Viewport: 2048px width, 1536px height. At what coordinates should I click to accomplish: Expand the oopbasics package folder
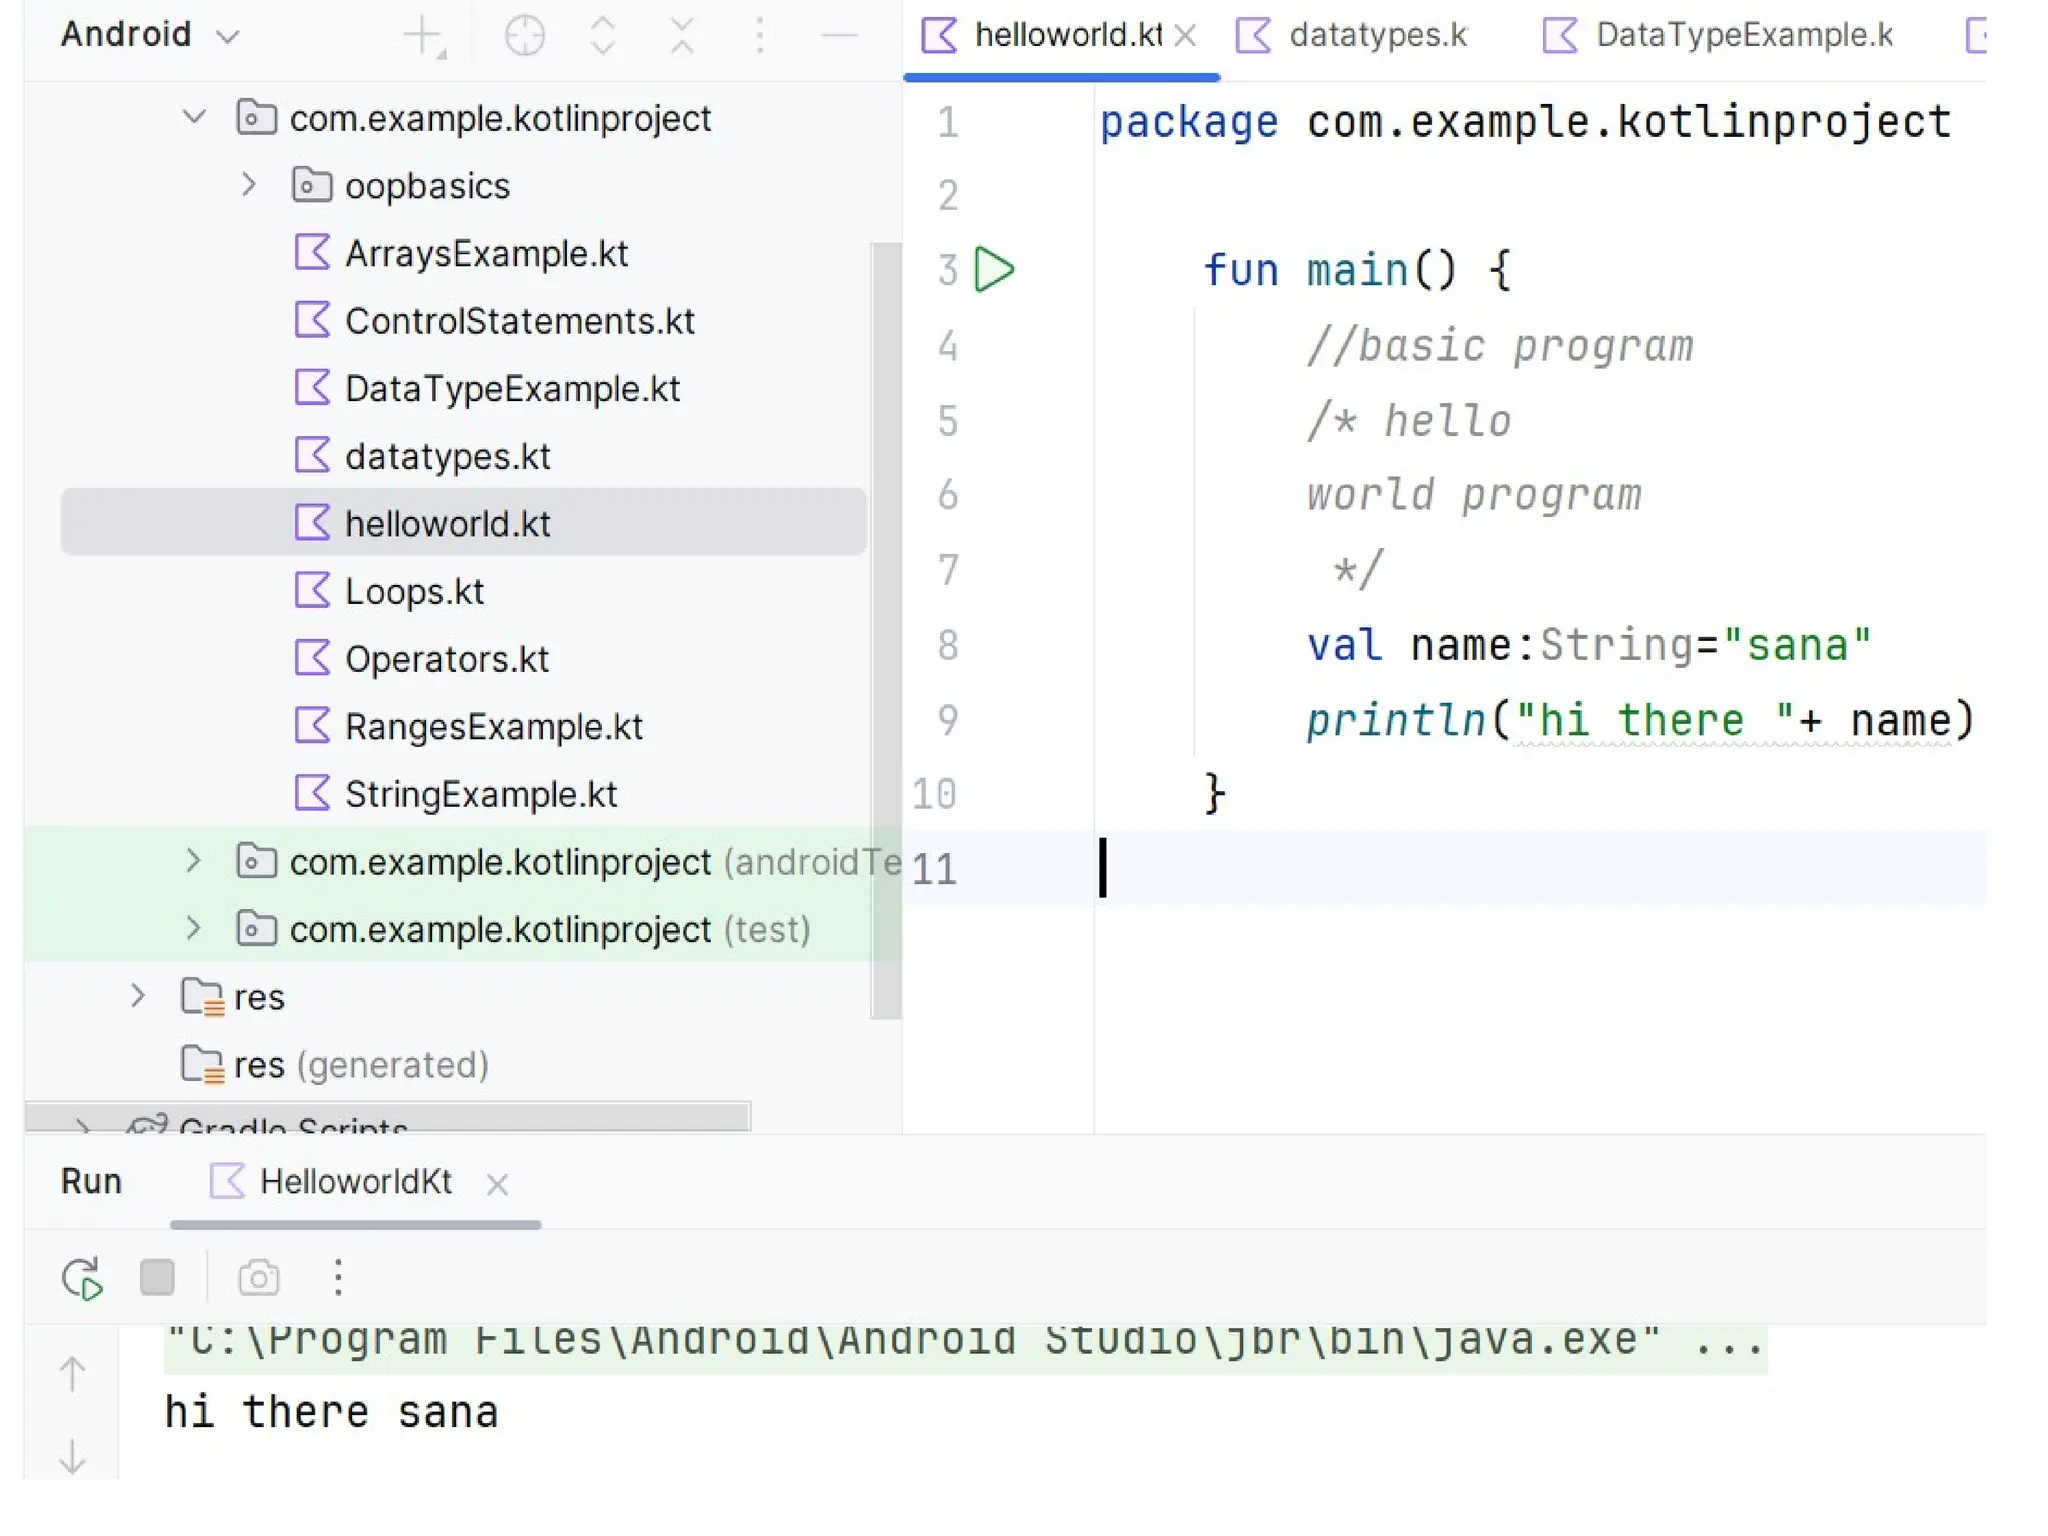(249, 185)
